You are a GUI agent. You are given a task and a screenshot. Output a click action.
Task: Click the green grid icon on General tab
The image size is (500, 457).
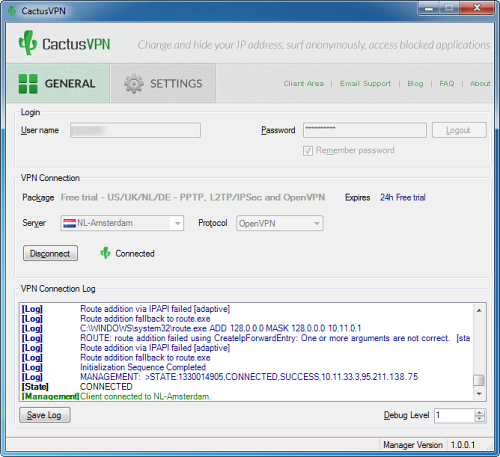28,84
